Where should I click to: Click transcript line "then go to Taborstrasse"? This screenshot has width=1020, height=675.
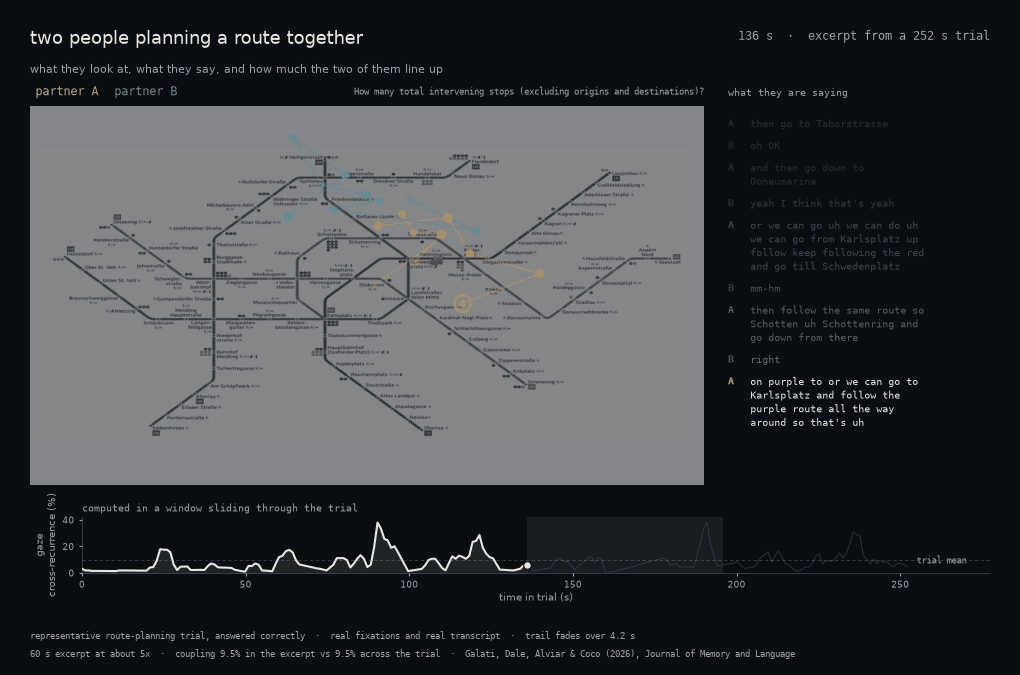point(818,124)
